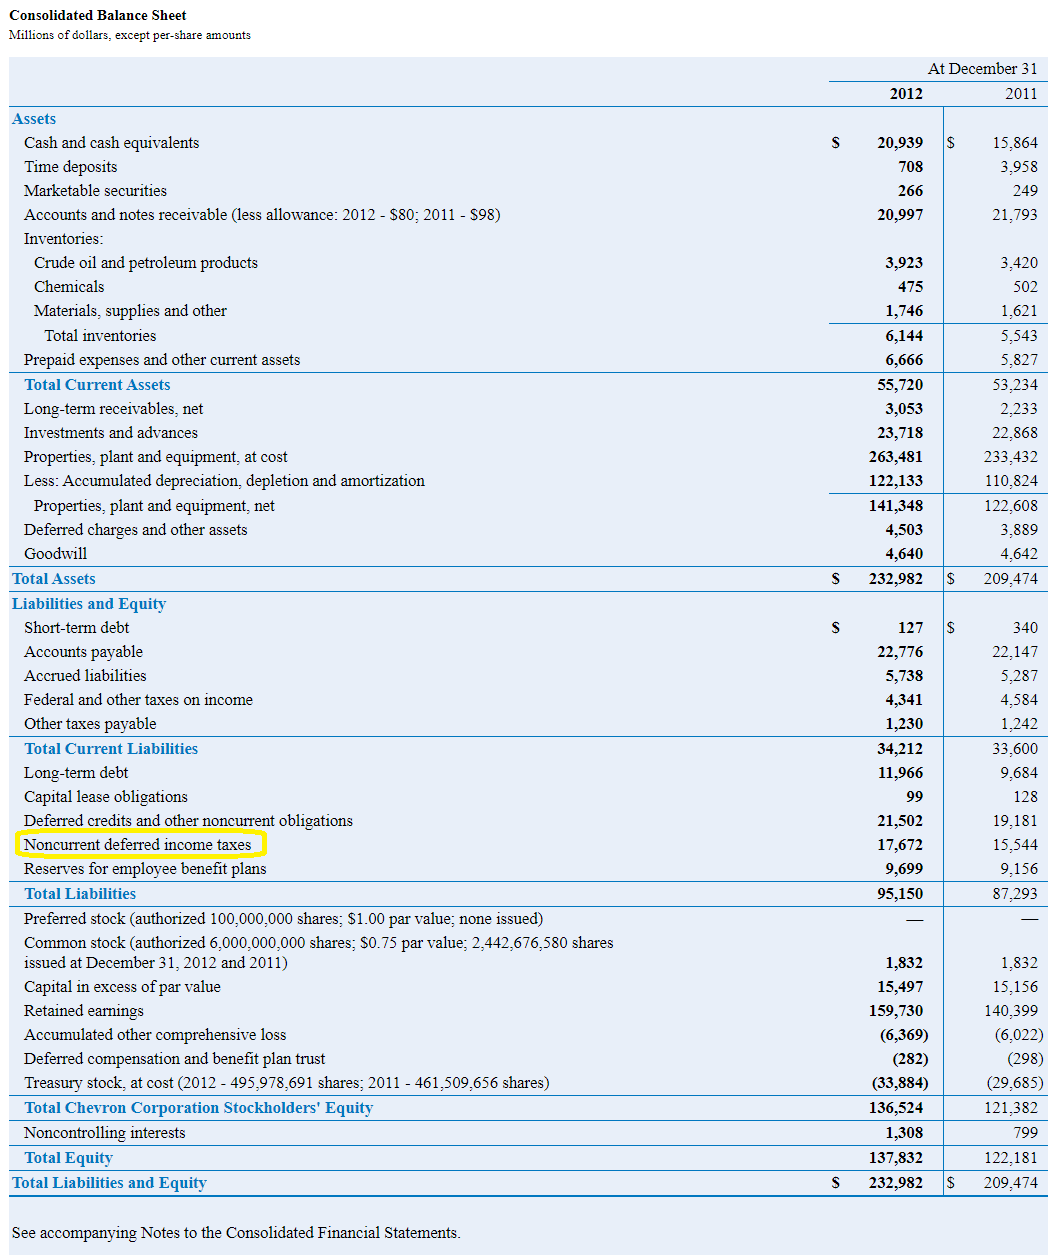
Task: Click the 2012 Goodwill value 4,640
Action: point(904,554)
